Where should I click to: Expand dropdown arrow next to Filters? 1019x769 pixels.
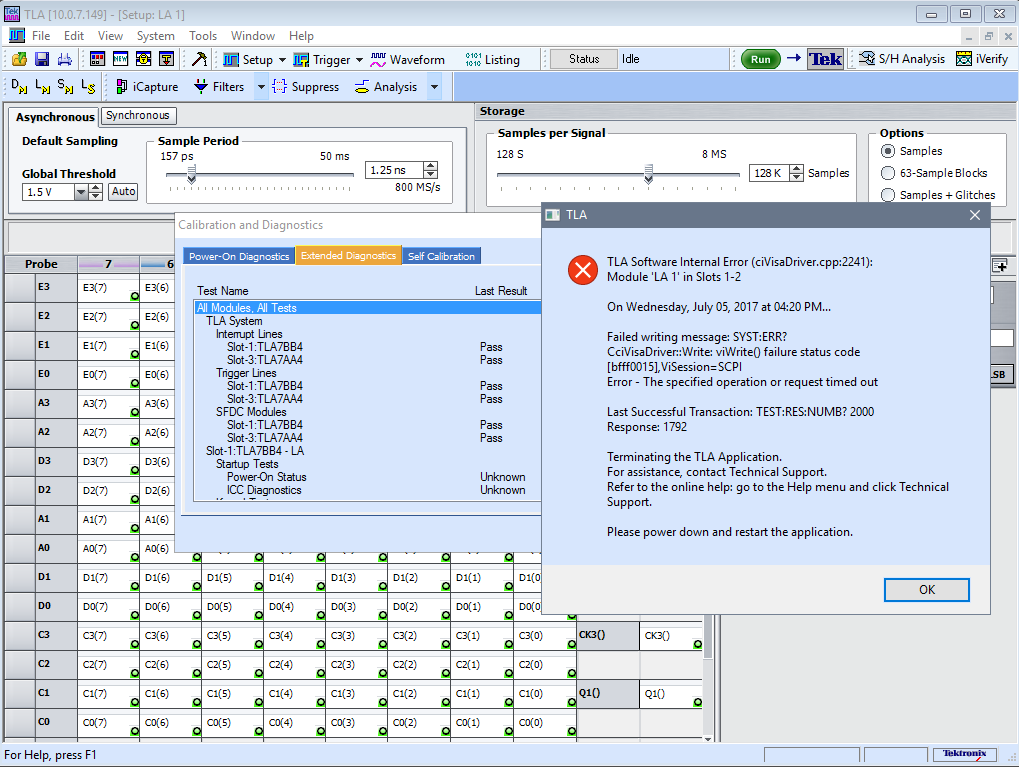(261, 86)
